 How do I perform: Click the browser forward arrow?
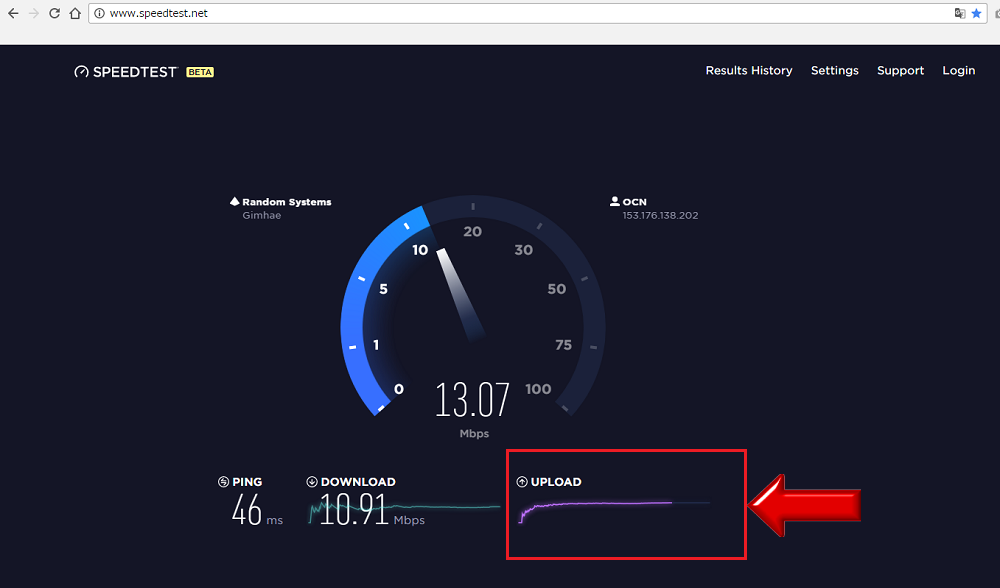(34, 13)
